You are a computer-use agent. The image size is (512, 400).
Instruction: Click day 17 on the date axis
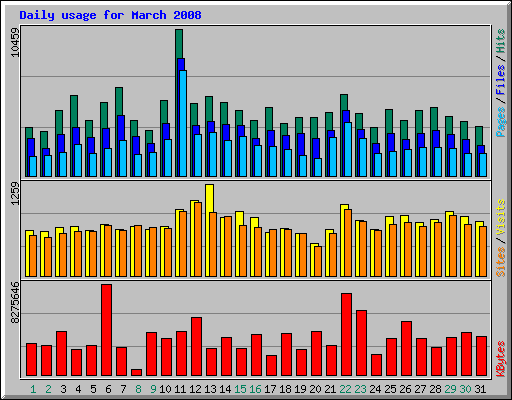coord(270,389)
